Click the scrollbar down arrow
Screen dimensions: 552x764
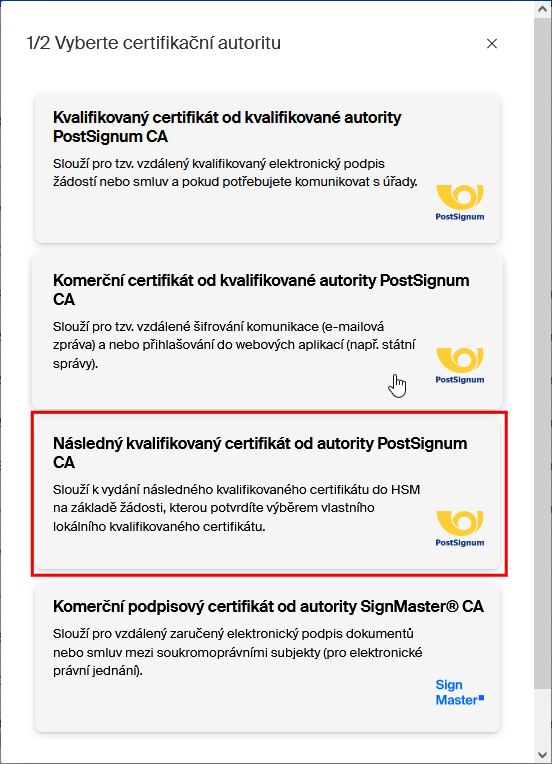pos(543,755)
